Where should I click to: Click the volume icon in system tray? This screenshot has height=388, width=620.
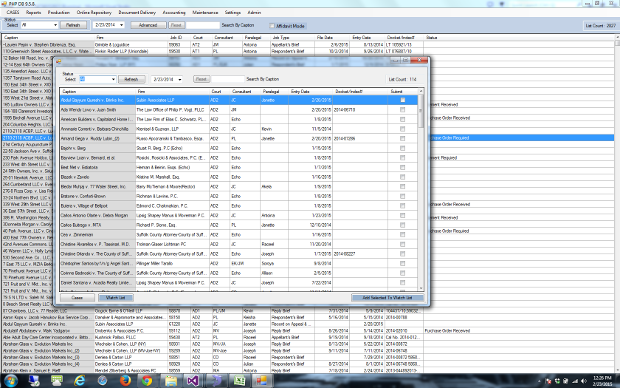584,381
